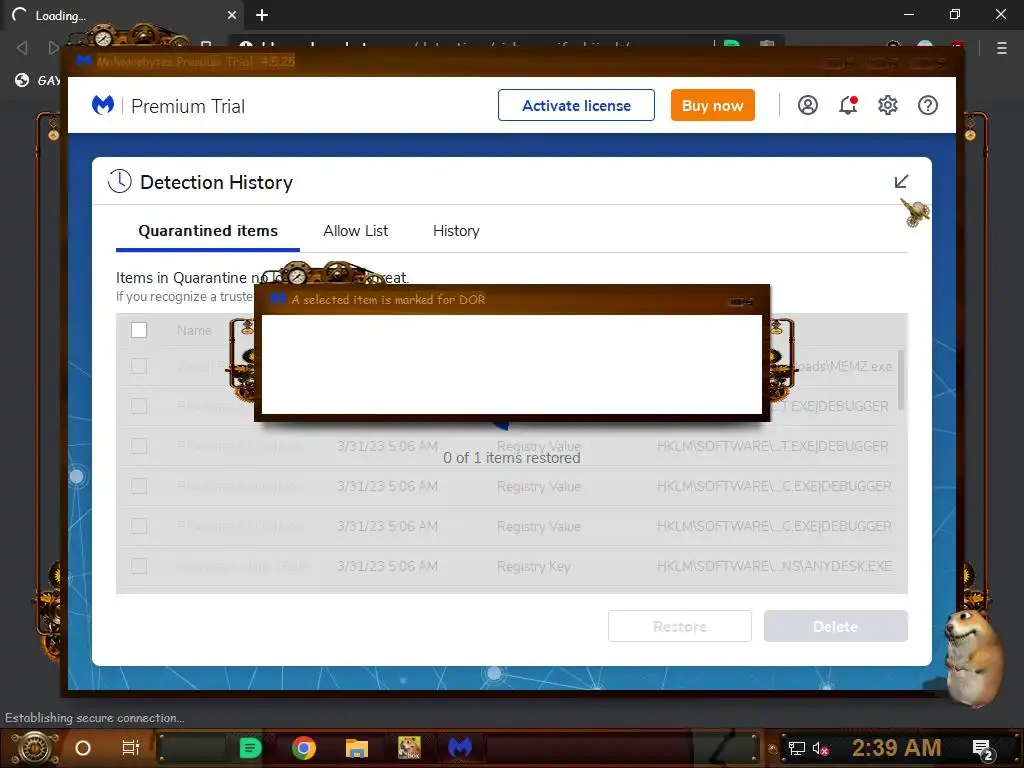Click the Registry Key type cell

coord(534,566)
